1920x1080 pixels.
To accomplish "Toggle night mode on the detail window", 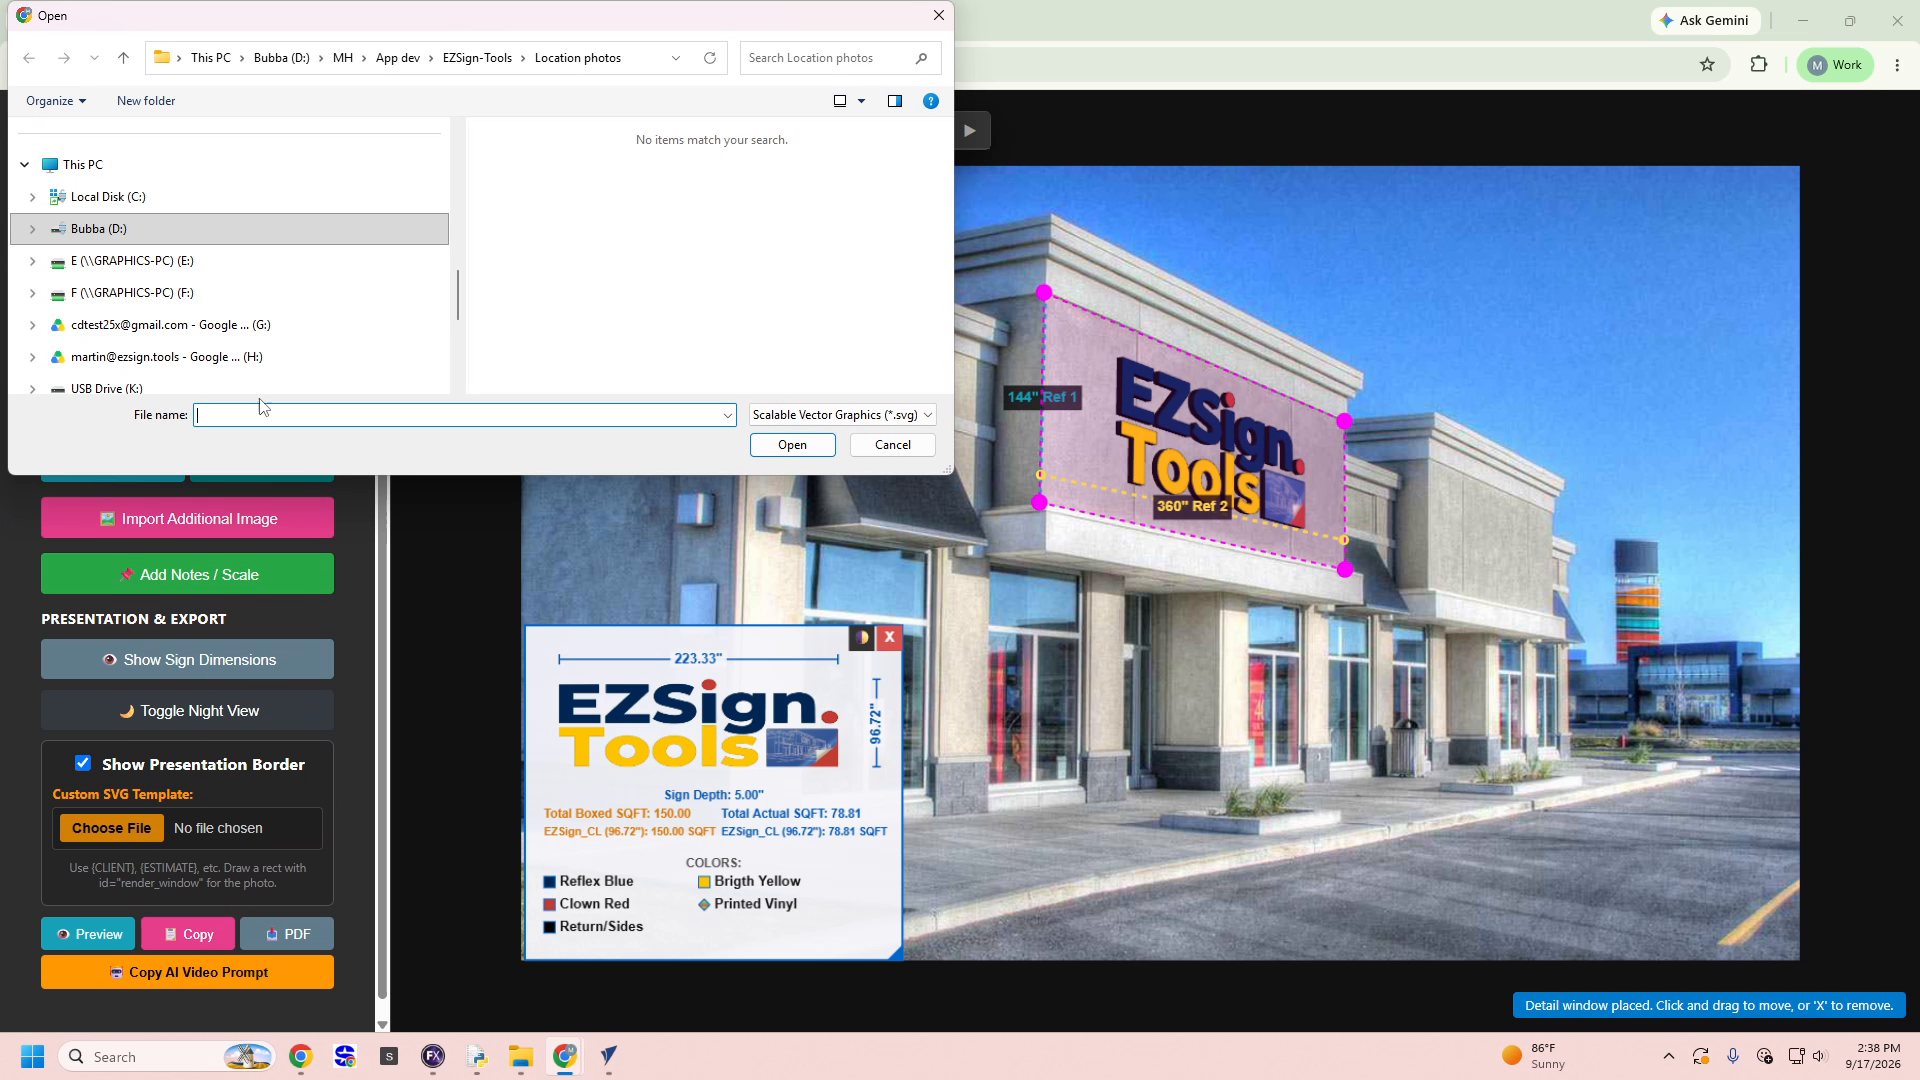I will (862, 638).
